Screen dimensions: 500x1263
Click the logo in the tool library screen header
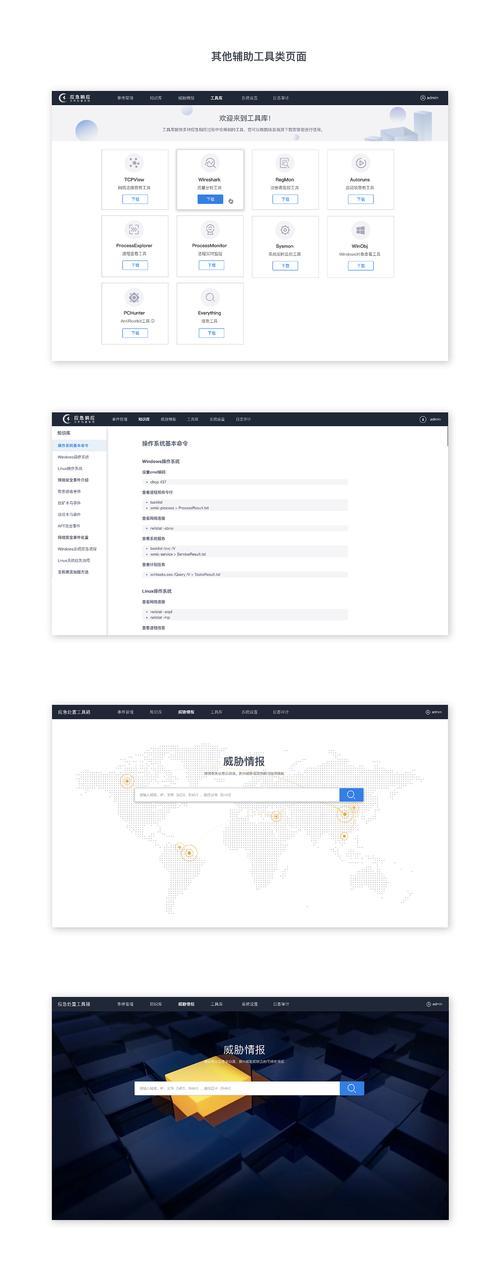[75, 98]
